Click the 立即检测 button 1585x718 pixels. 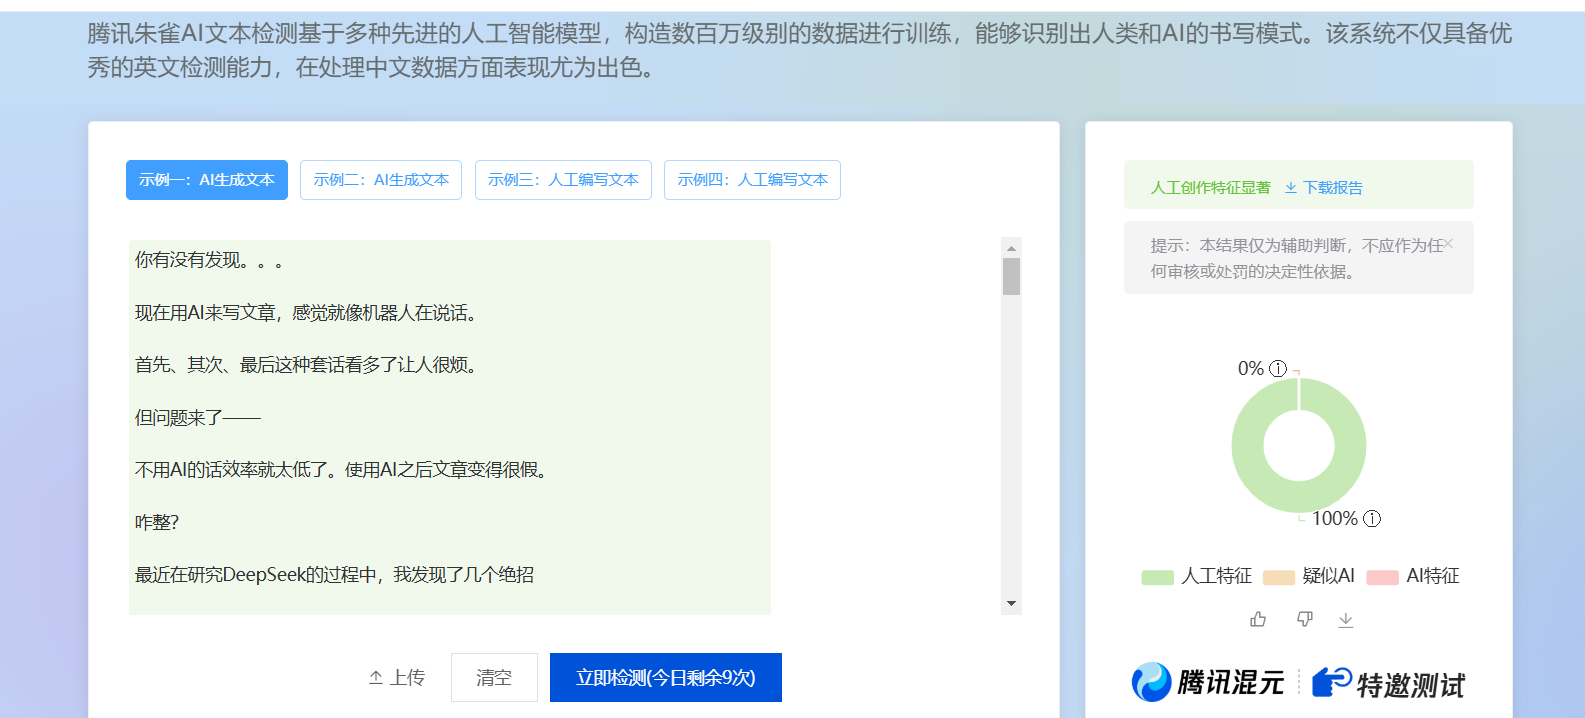[666, 678]
